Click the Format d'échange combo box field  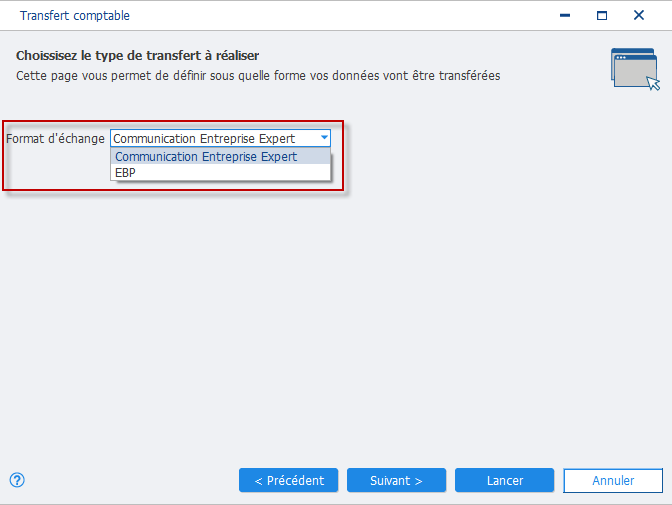point(220,138)
